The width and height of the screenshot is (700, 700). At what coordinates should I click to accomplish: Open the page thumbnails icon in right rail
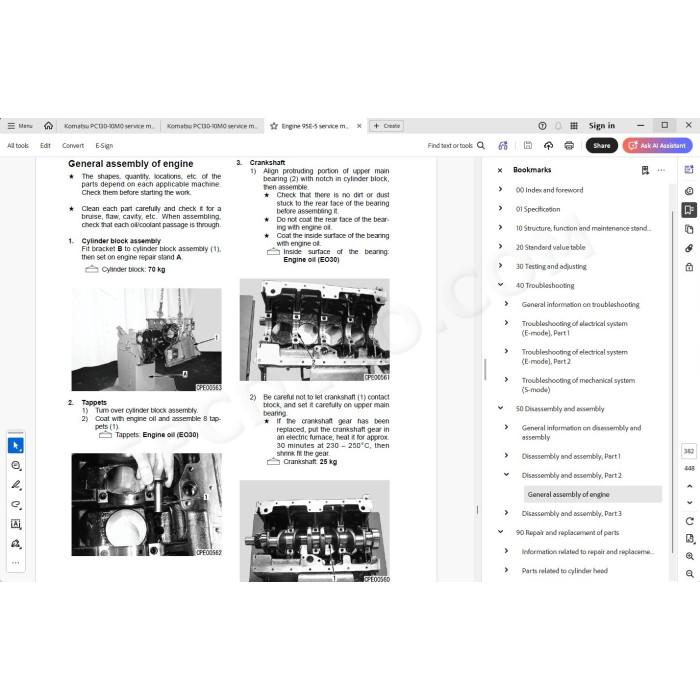[x=689, y=229]
